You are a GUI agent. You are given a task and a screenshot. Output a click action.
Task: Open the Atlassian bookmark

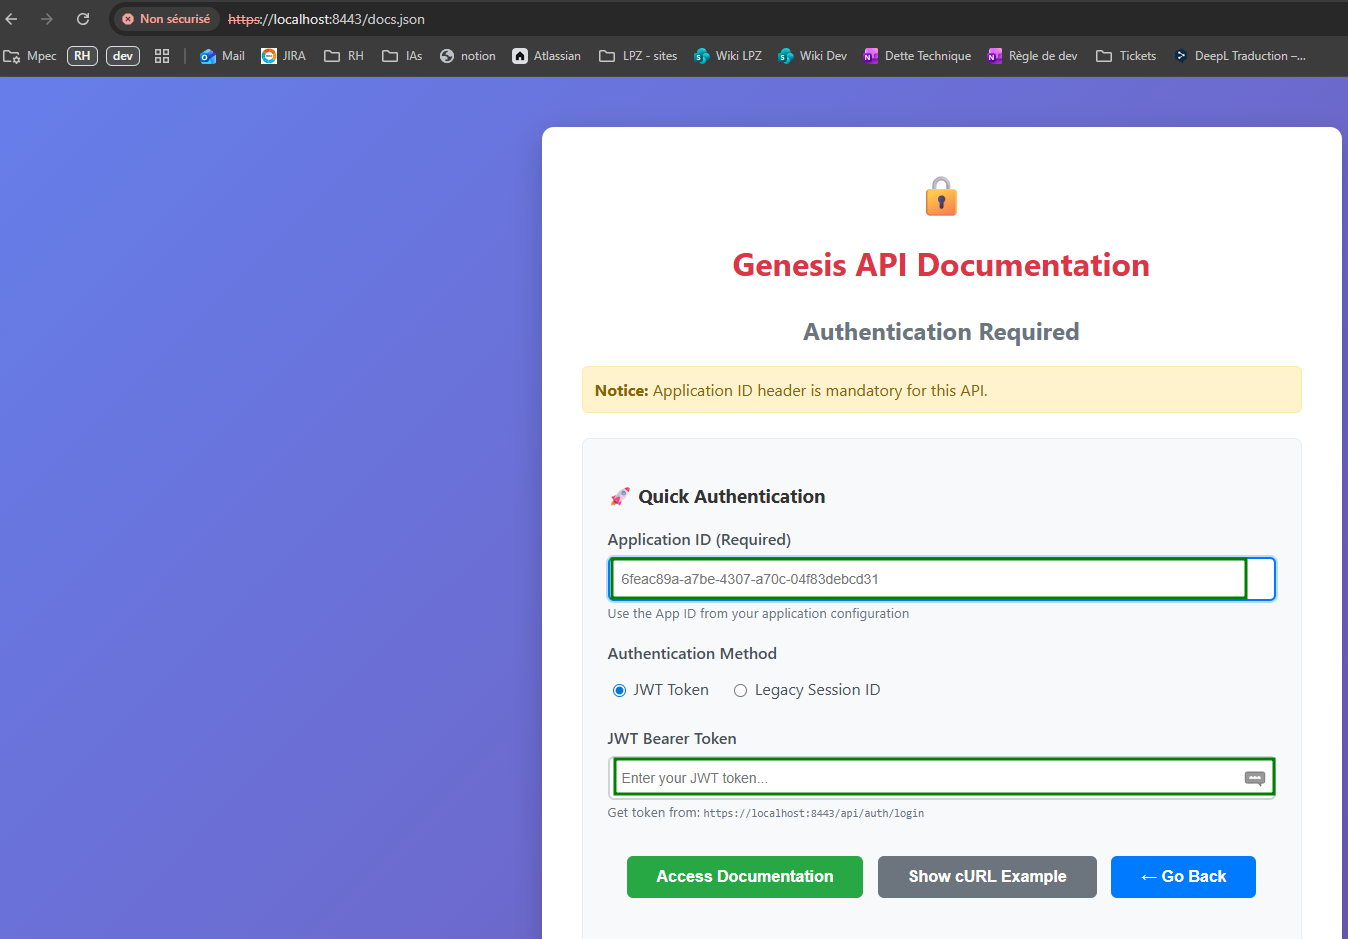pos(546,56)
